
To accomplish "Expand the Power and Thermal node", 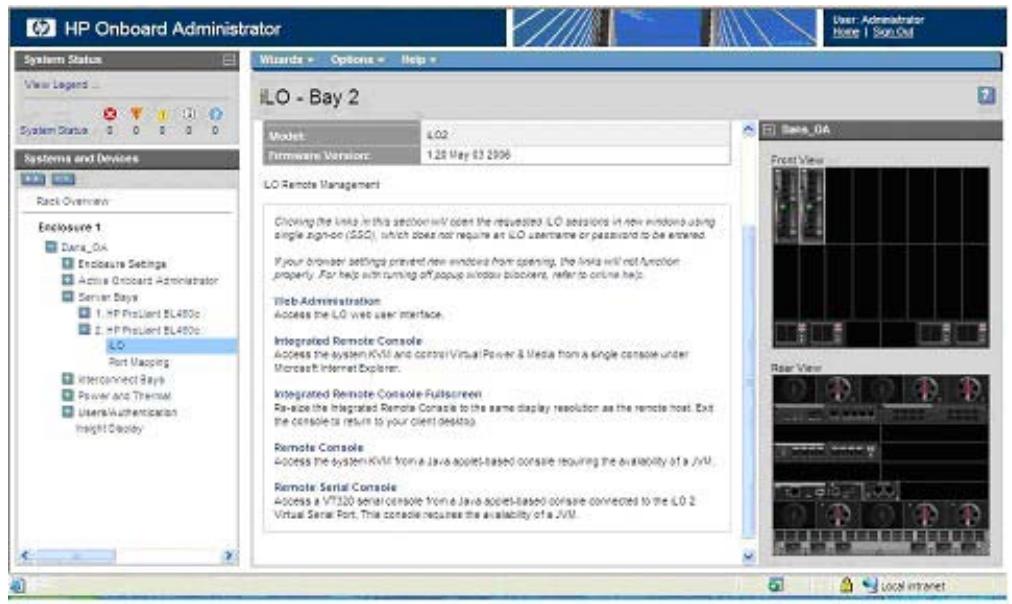I will point(67,395).
